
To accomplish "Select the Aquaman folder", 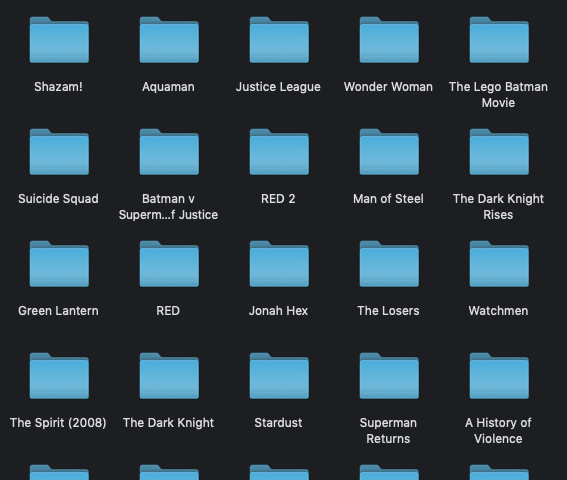I will tap(169, 40).
